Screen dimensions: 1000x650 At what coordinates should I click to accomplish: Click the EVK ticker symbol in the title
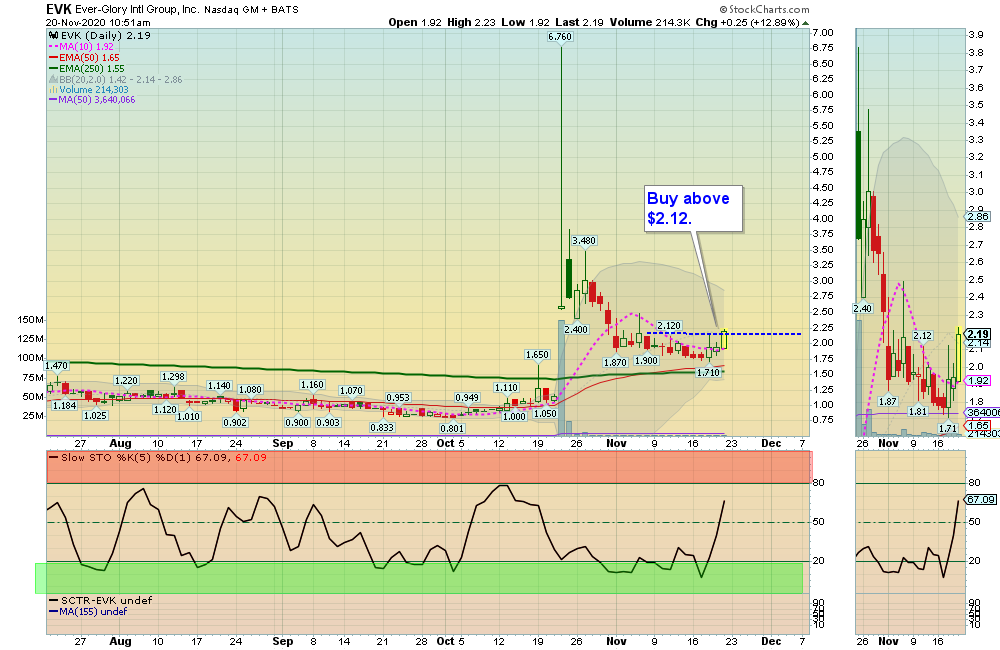[x=59, y=9]
